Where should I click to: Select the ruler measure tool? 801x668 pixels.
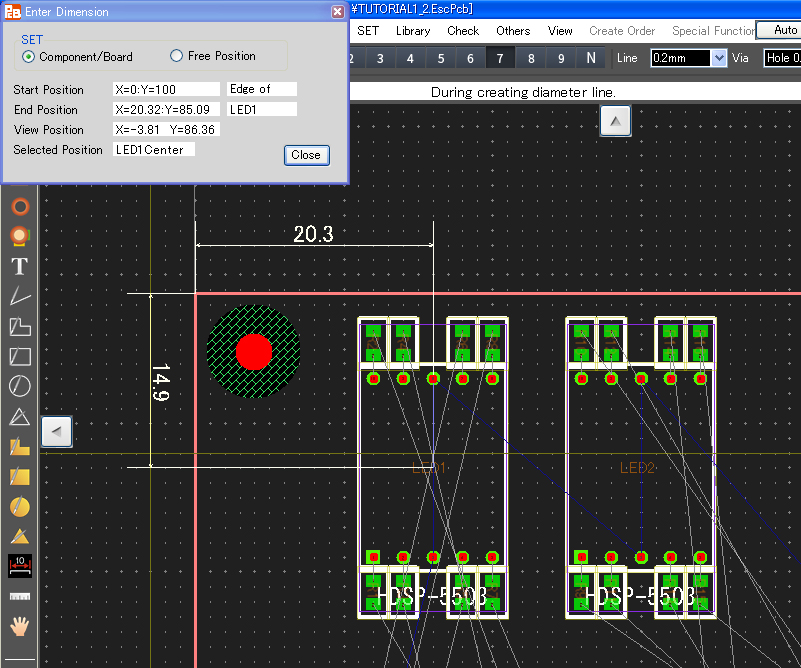click(x=20, y=596)
